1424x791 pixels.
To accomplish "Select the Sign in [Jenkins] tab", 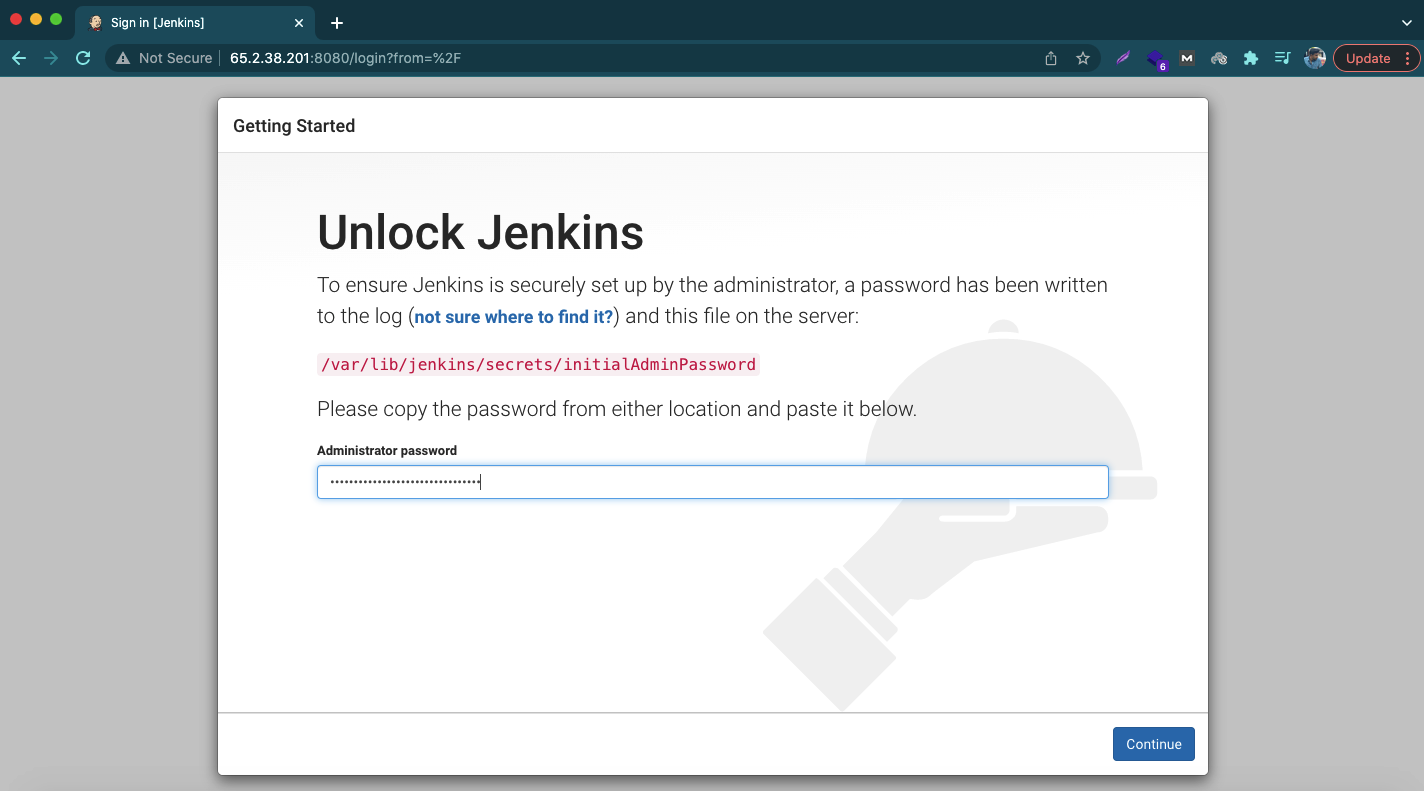I will tap(196, 22).
